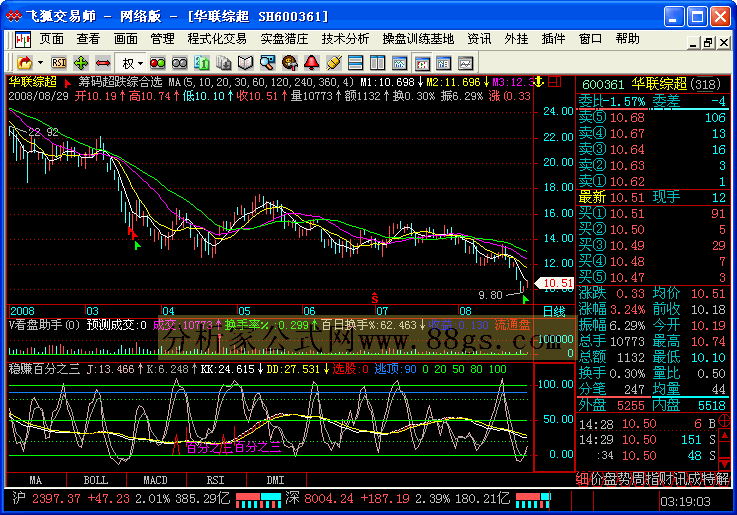Viewport: 737px width, 515px height.
Task: Click the red alarm bell icon
Action: tap(312, 62)
